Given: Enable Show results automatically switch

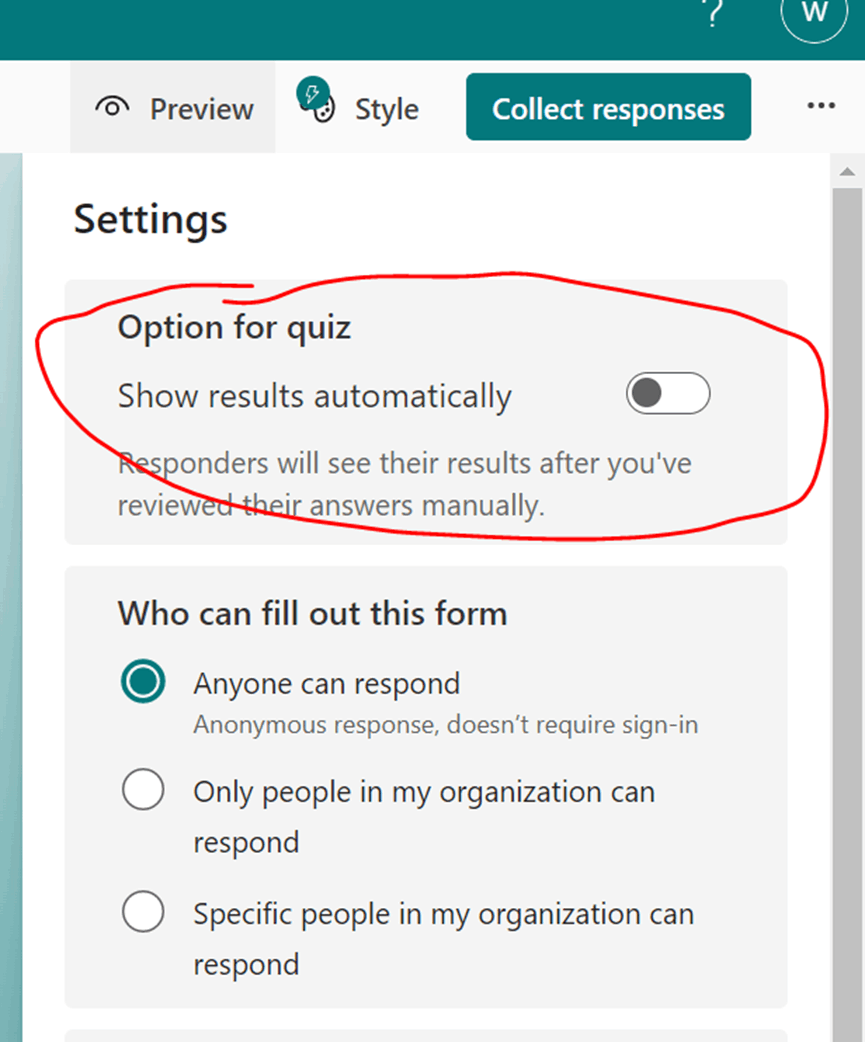Looking at the screenshot, I should coord(668,393).
